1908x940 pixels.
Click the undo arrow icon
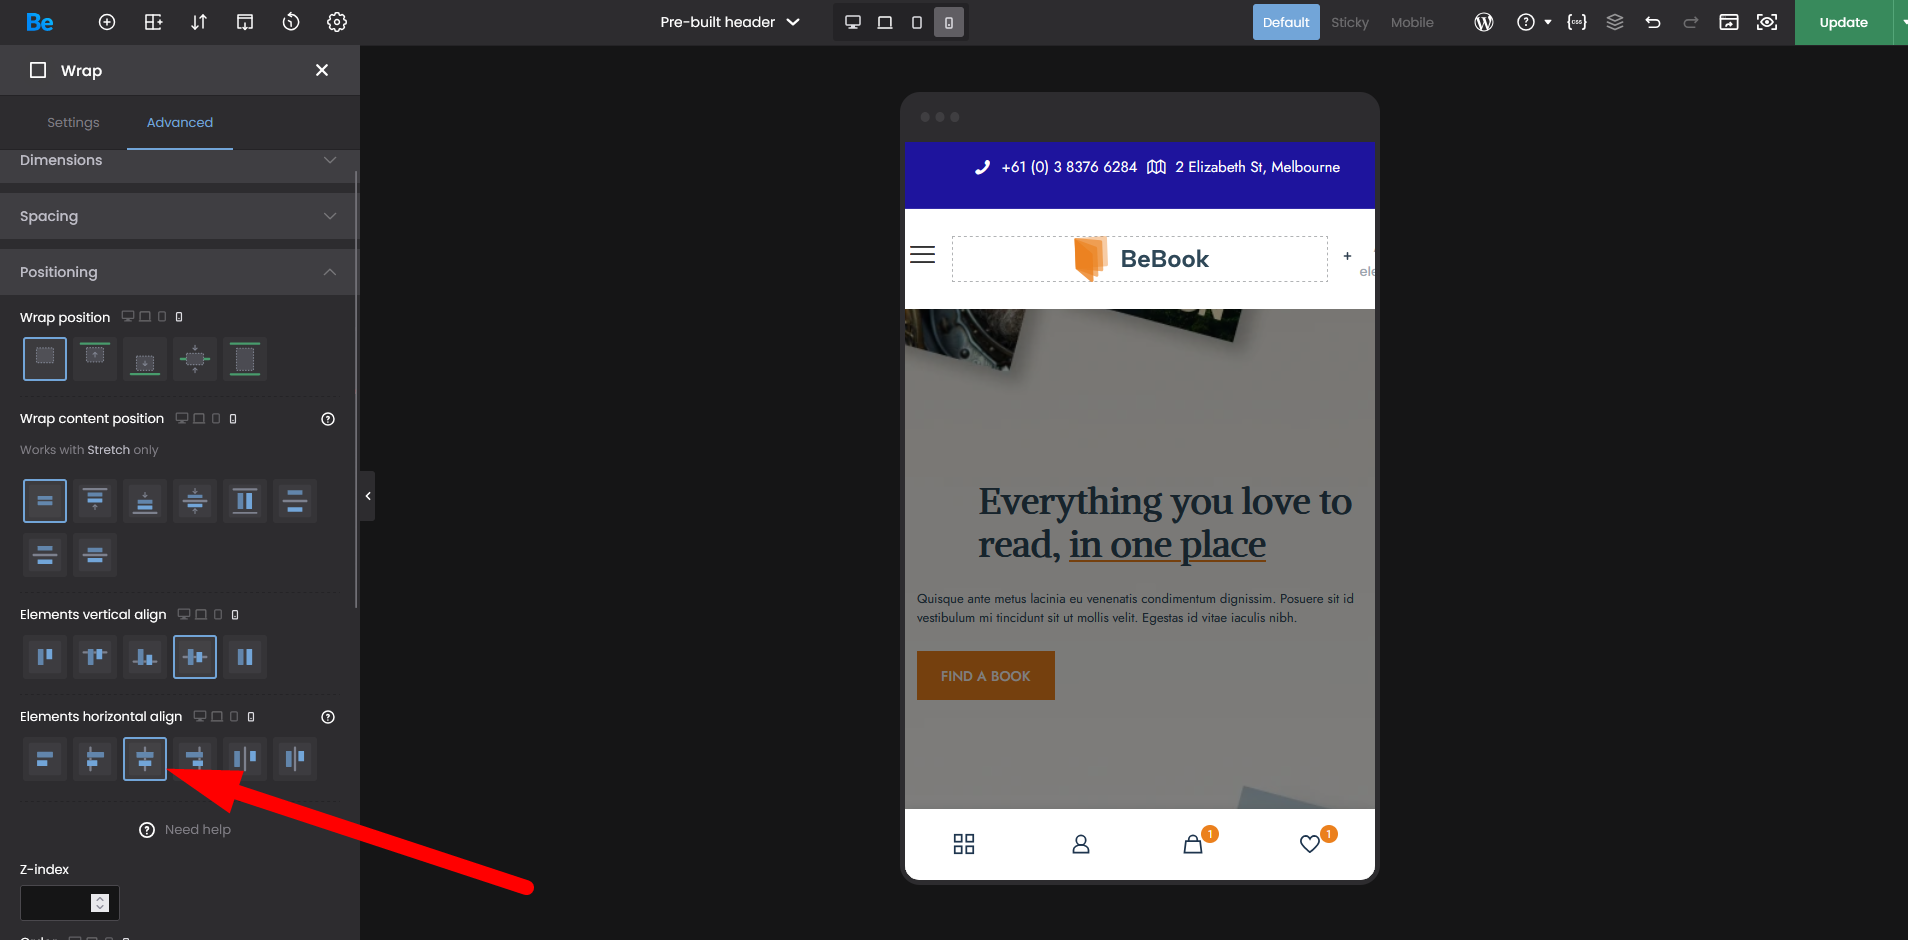coord(1653,22)
